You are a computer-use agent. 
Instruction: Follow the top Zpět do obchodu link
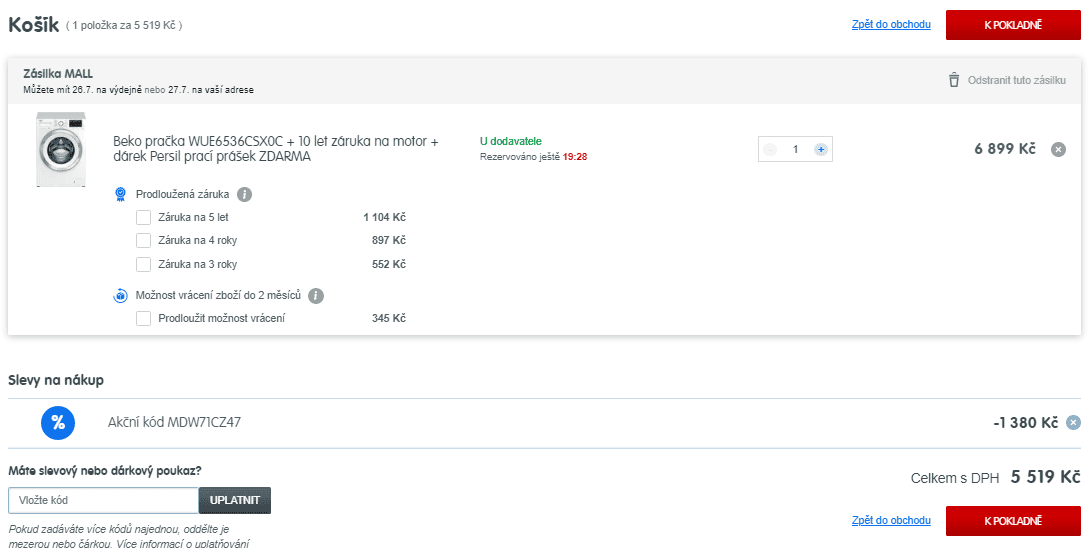(x=891, y=24)
